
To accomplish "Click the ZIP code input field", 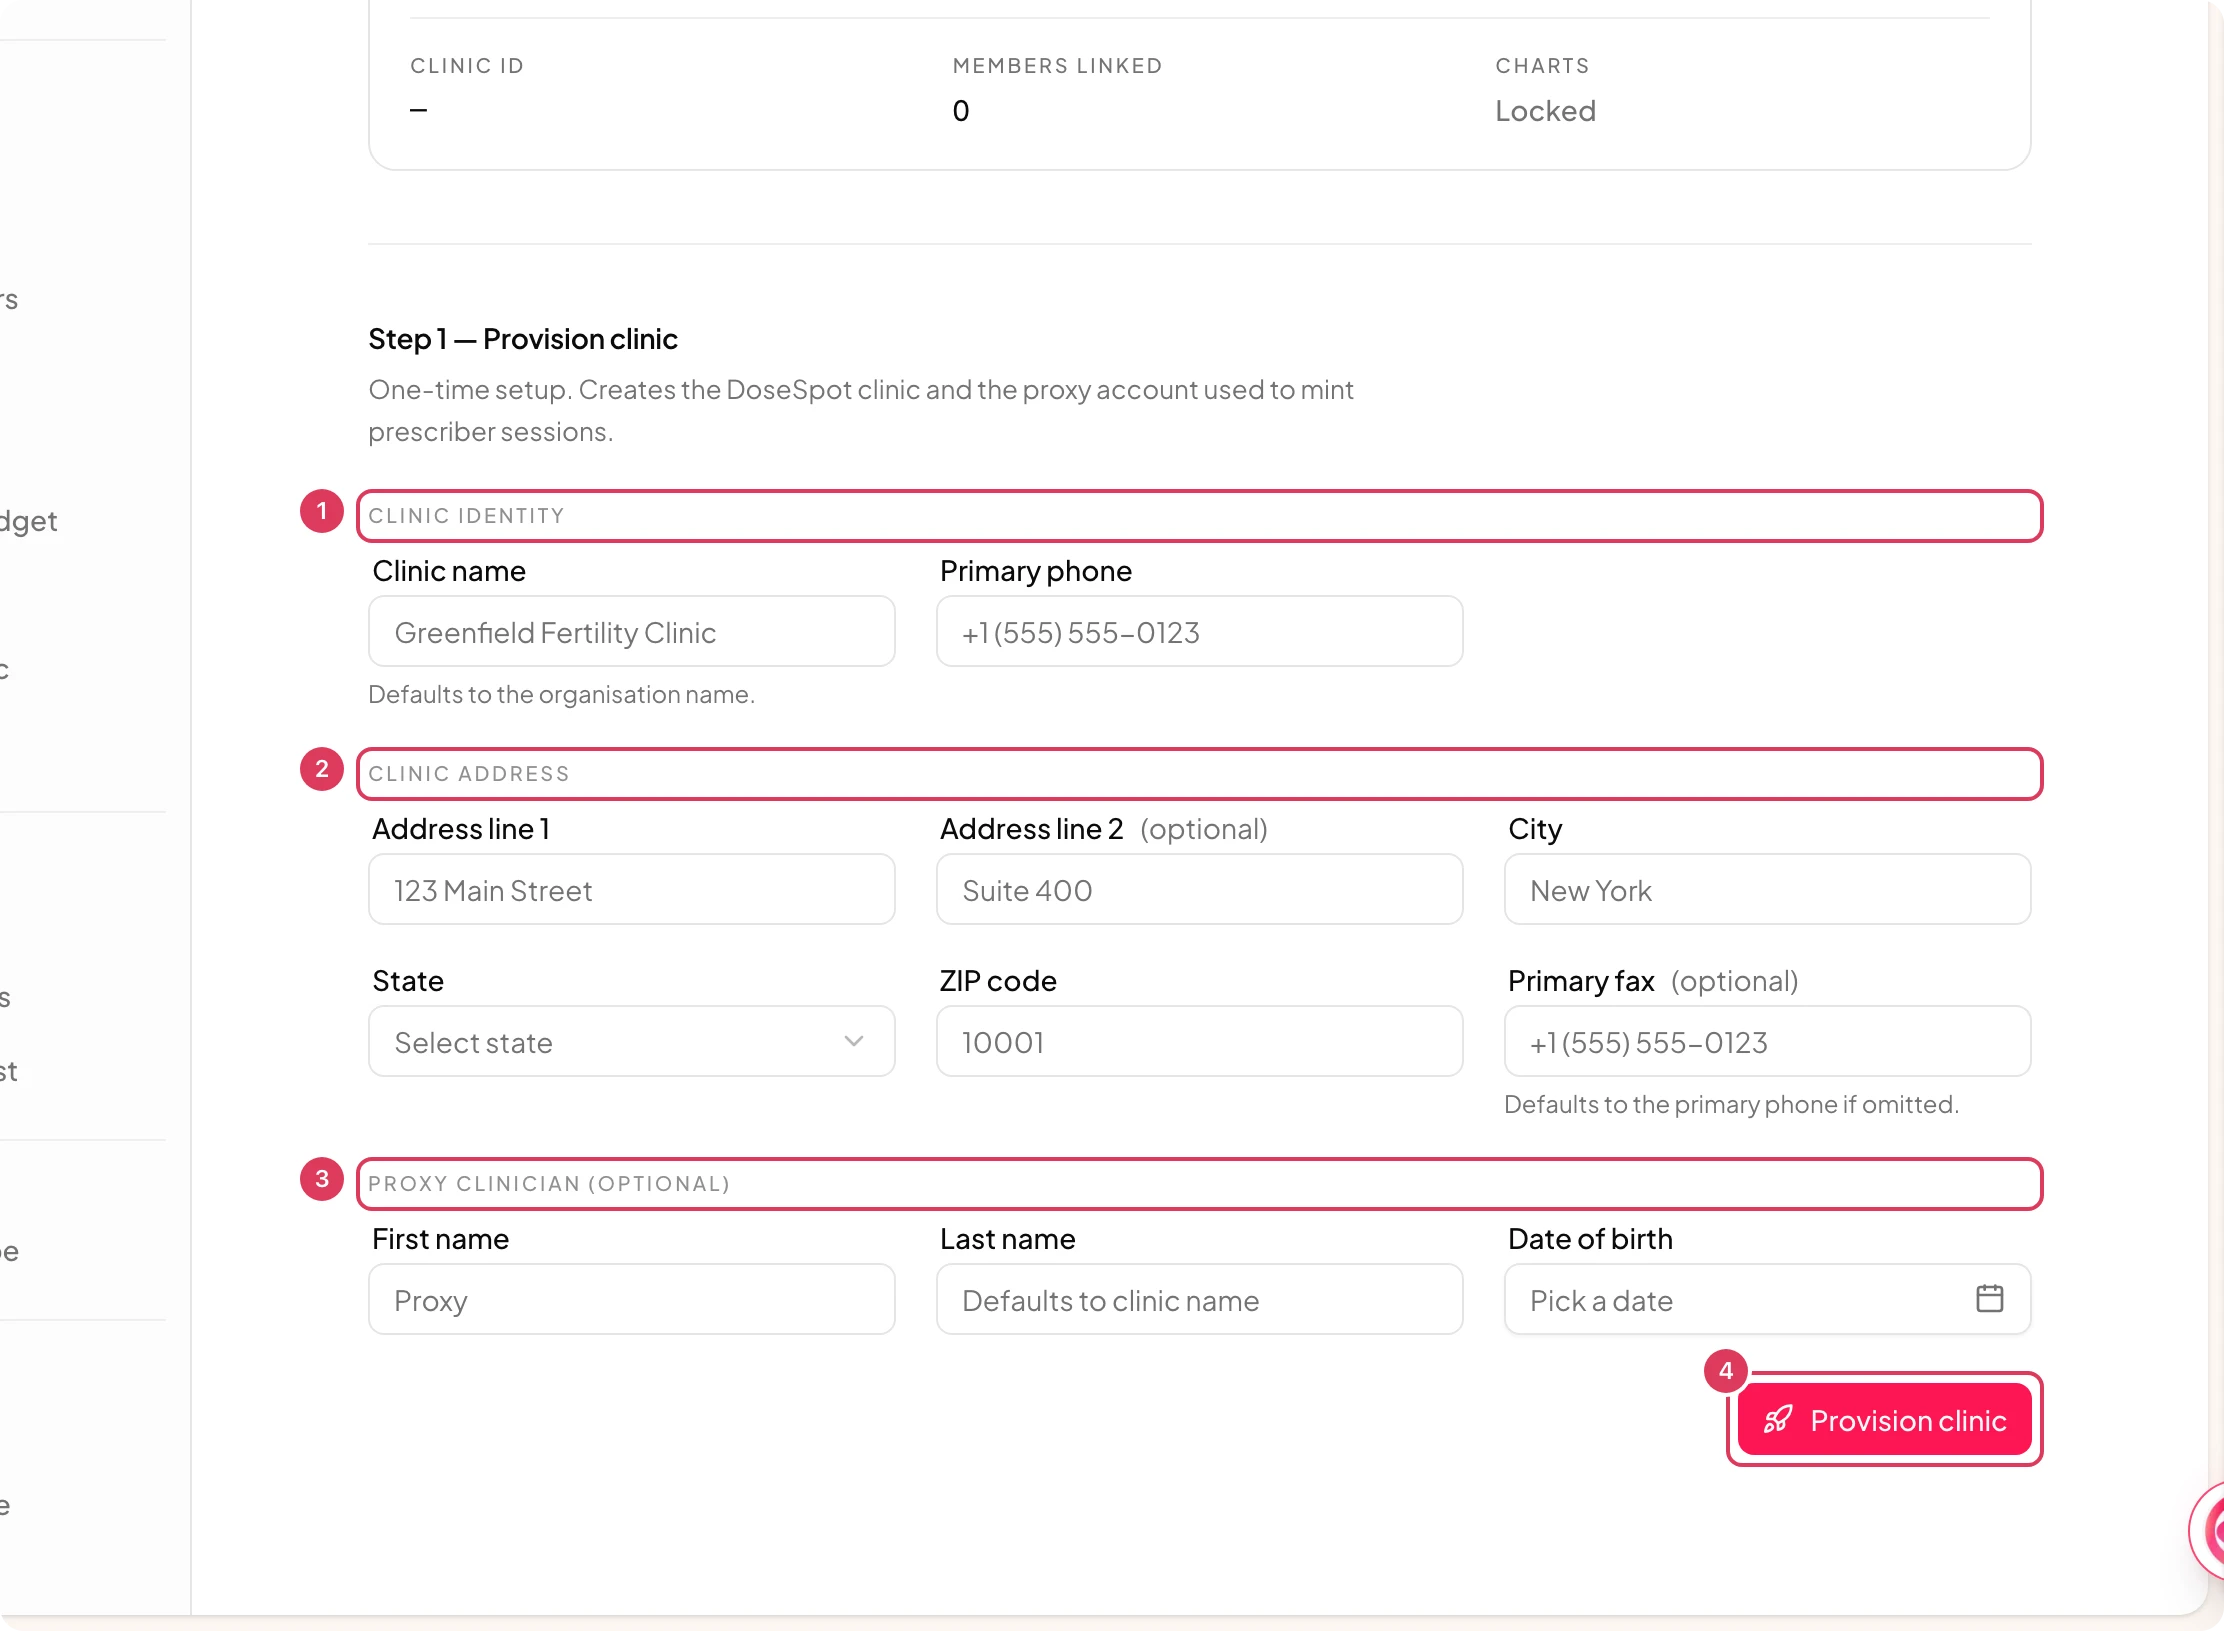I will click(x=1199, y=1041).
